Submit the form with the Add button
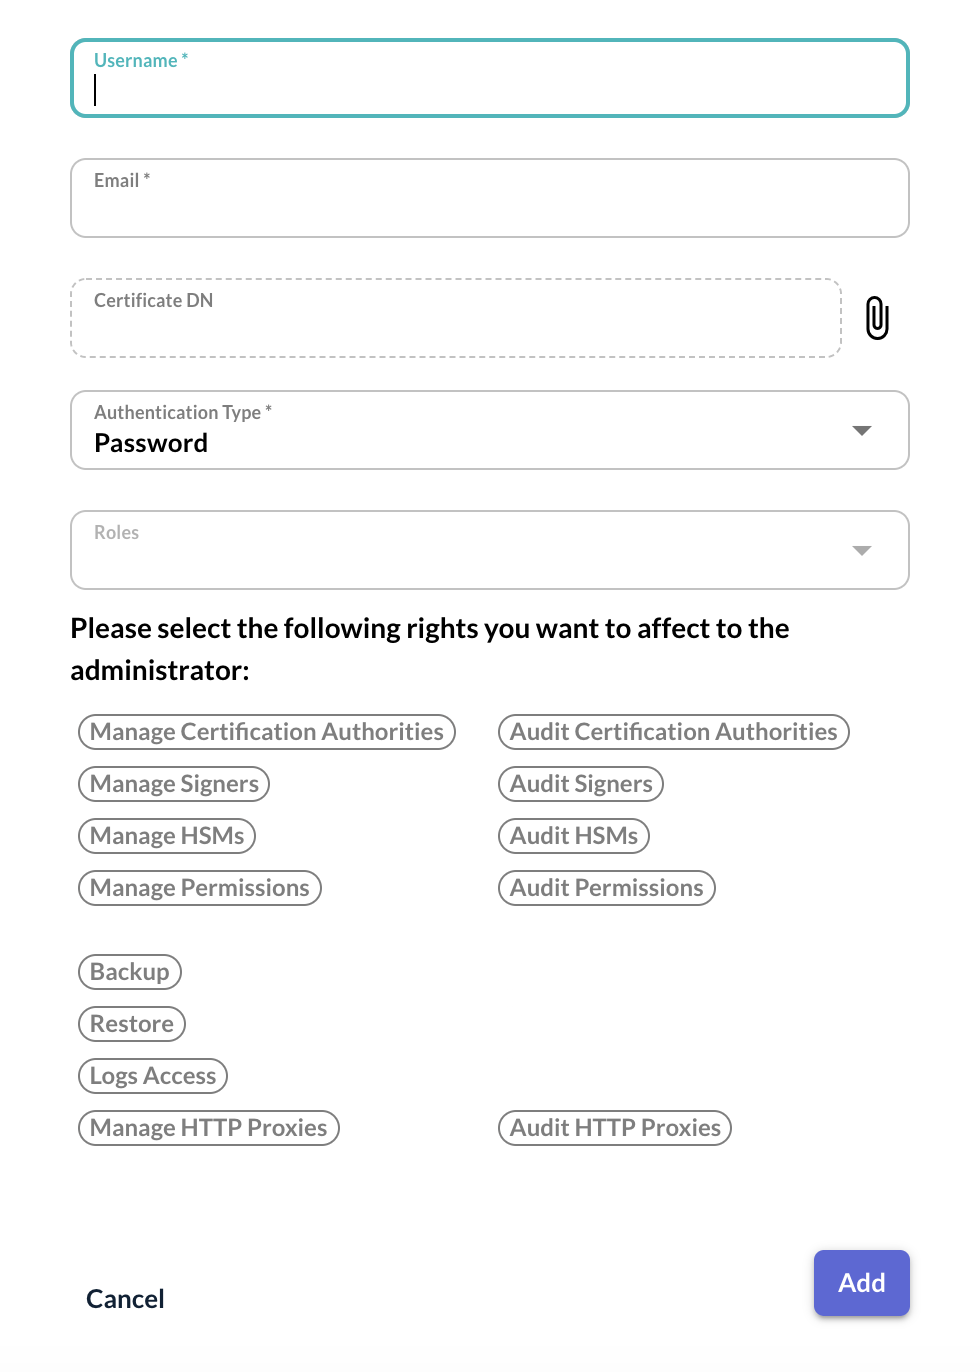 [861, 1283]
